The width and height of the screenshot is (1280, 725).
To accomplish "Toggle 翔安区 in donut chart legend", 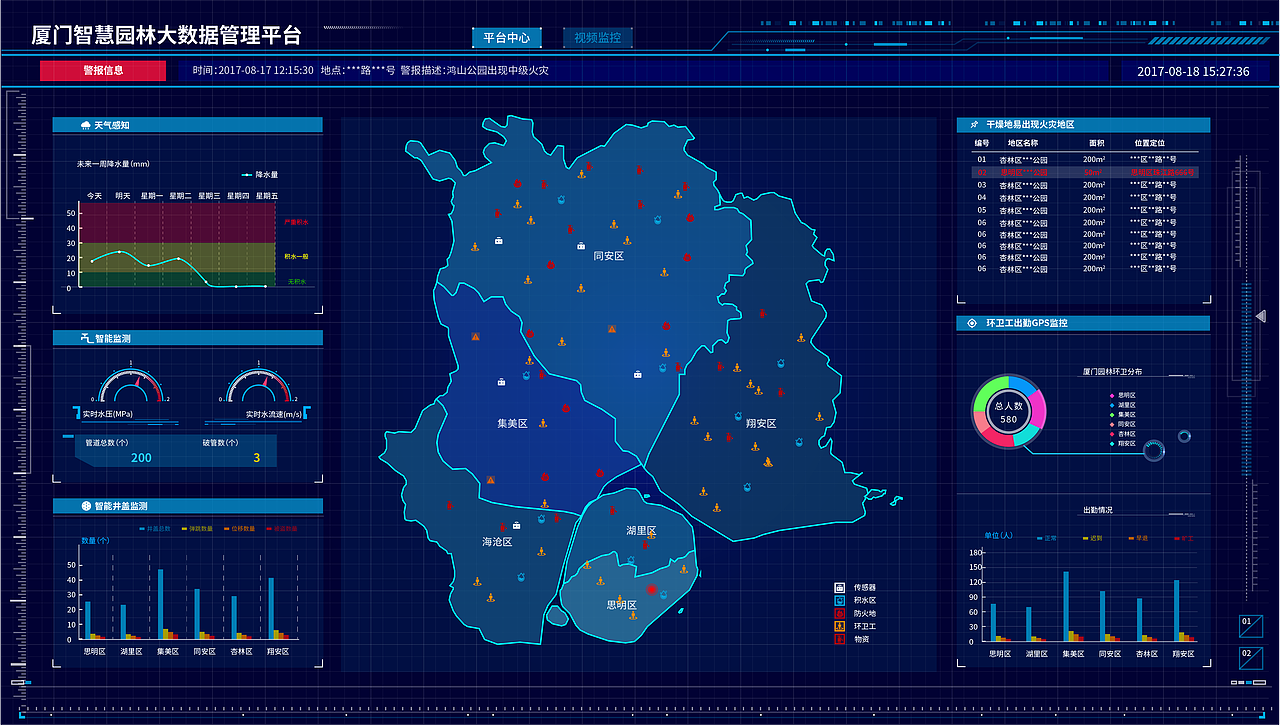I will (1122, 443).
